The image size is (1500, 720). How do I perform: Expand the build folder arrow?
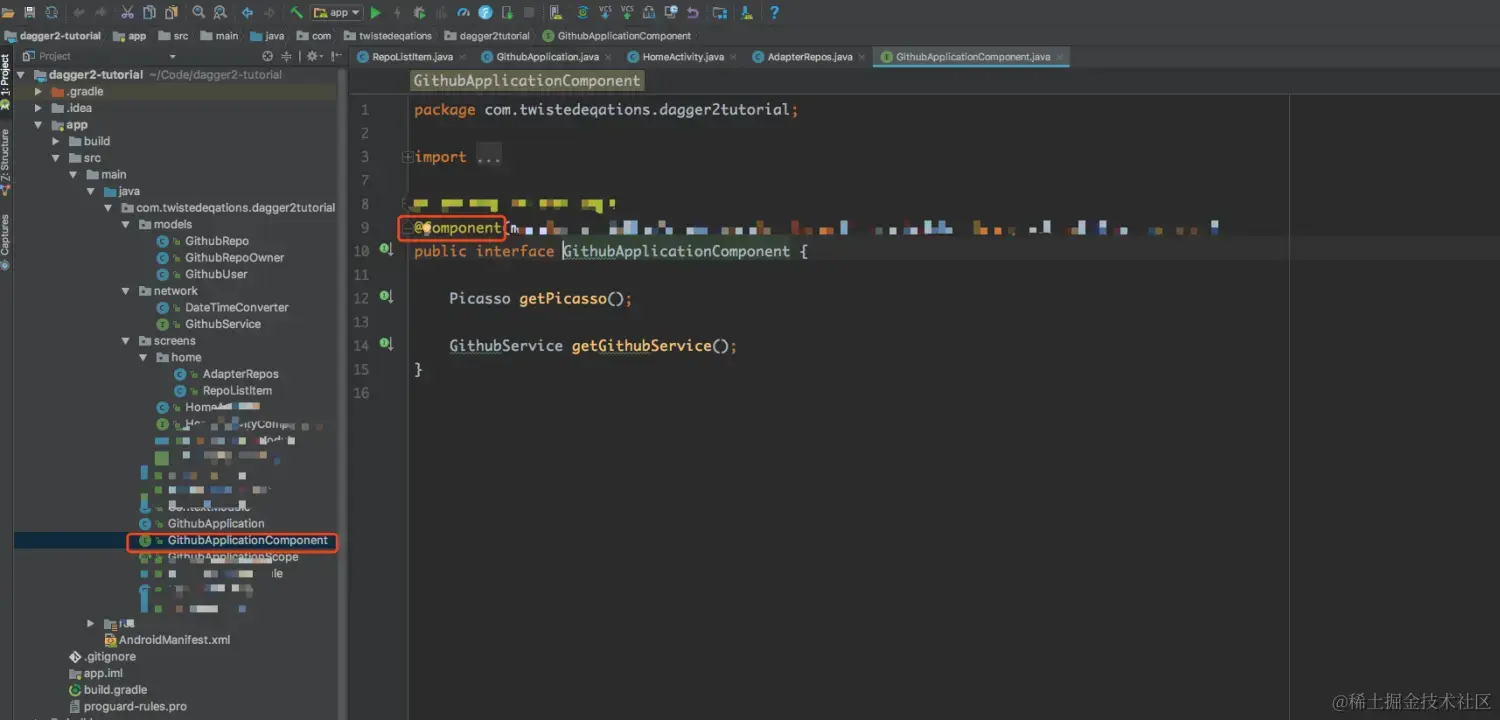[x=56, y=142]
